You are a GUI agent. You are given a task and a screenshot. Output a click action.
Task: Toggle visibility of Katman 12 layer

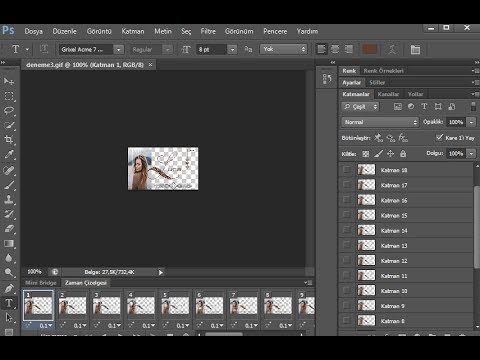(347, 260)
